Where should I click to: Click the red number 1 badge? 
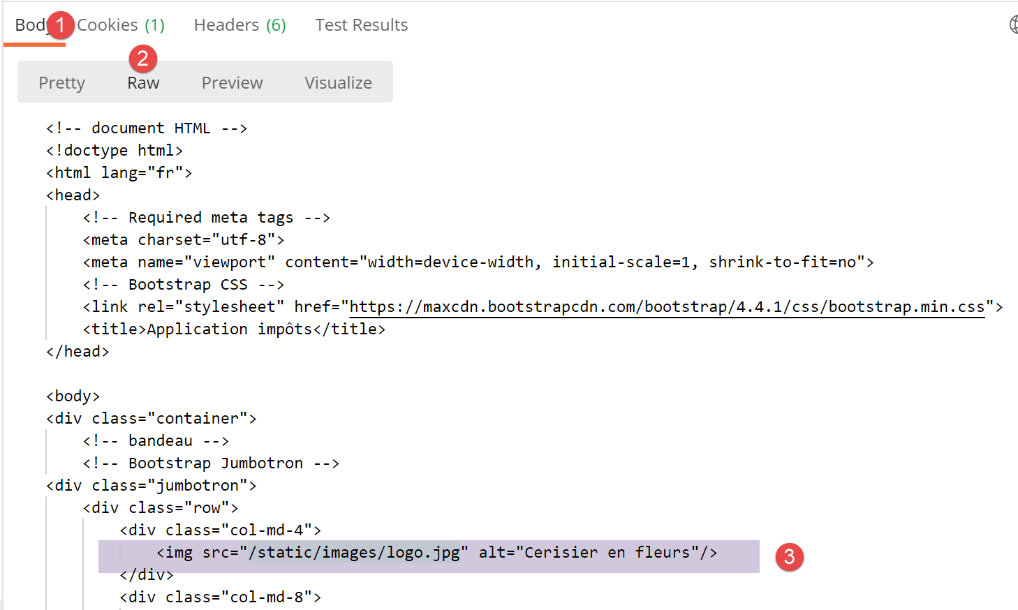click(60, 22)
